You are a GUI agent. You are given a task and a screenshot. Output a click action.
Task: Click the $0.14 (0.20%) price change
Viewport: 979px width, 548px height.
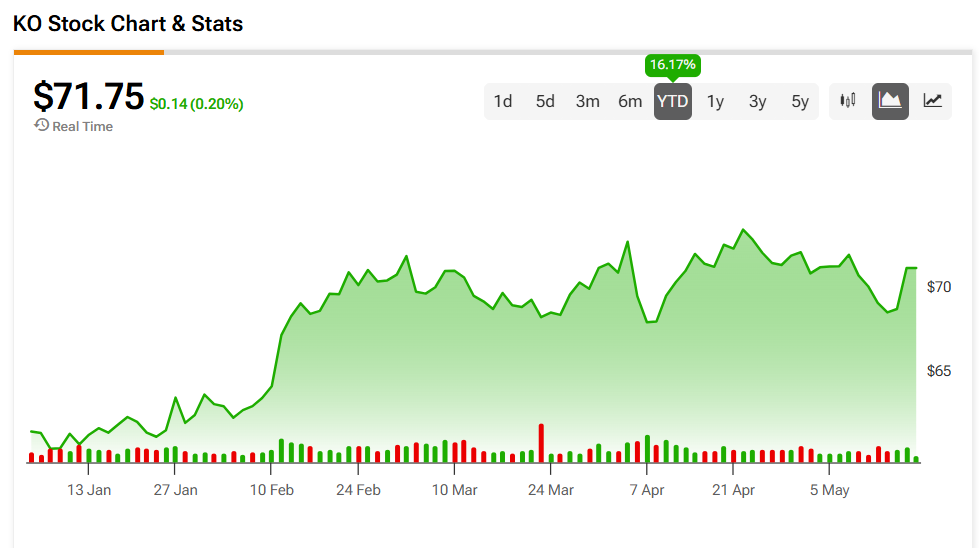pos(197,104)
